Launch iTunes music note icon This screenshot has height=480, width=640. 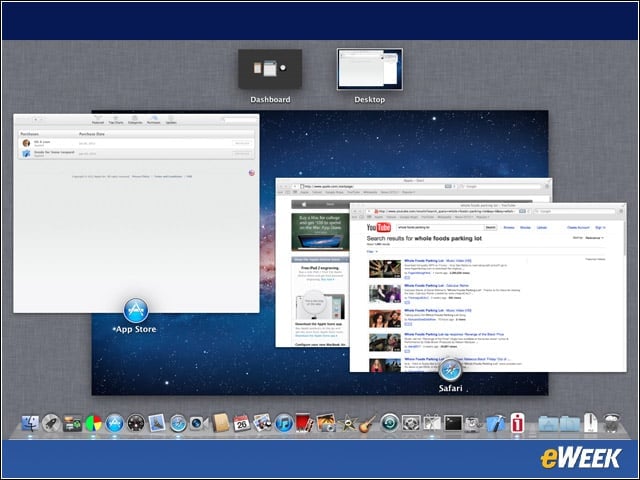284,424
